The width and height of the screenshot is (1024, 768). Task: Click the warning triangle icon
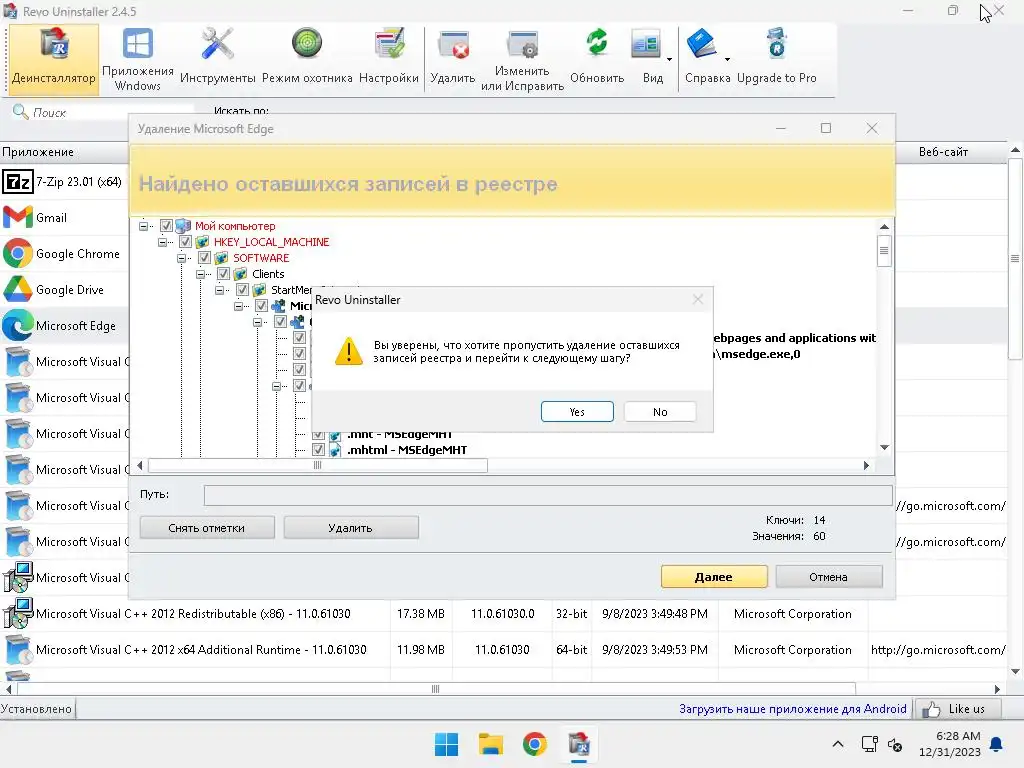349,351
